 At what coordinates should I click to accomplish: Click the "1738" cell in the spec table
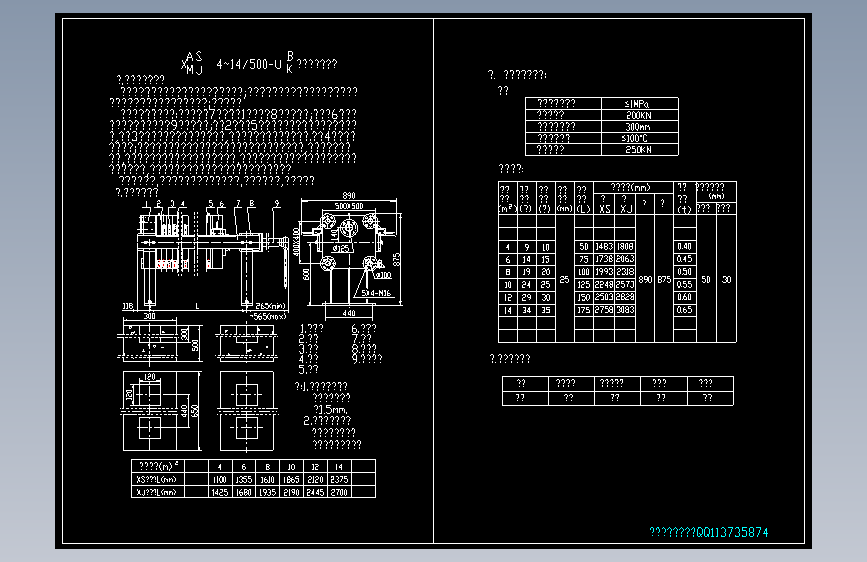(604, 259)
